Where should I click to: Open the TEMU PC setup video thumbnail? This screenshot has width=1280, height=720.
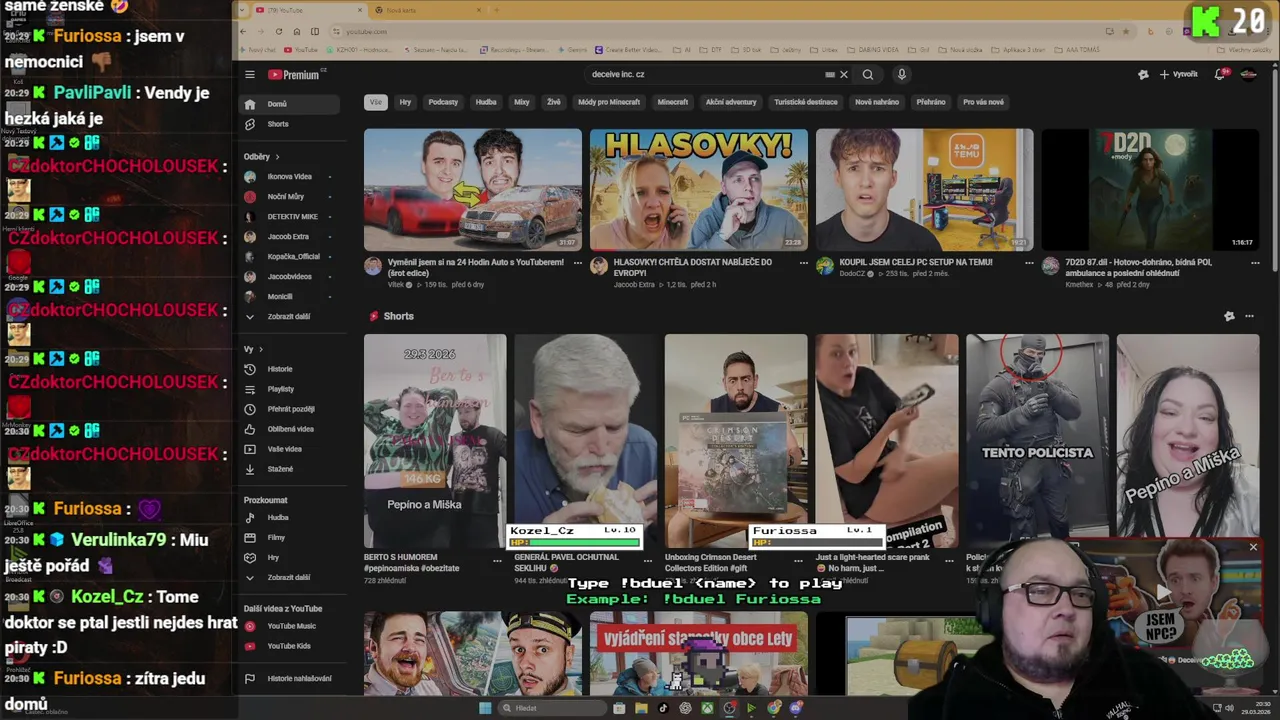(x=924, y=189)
